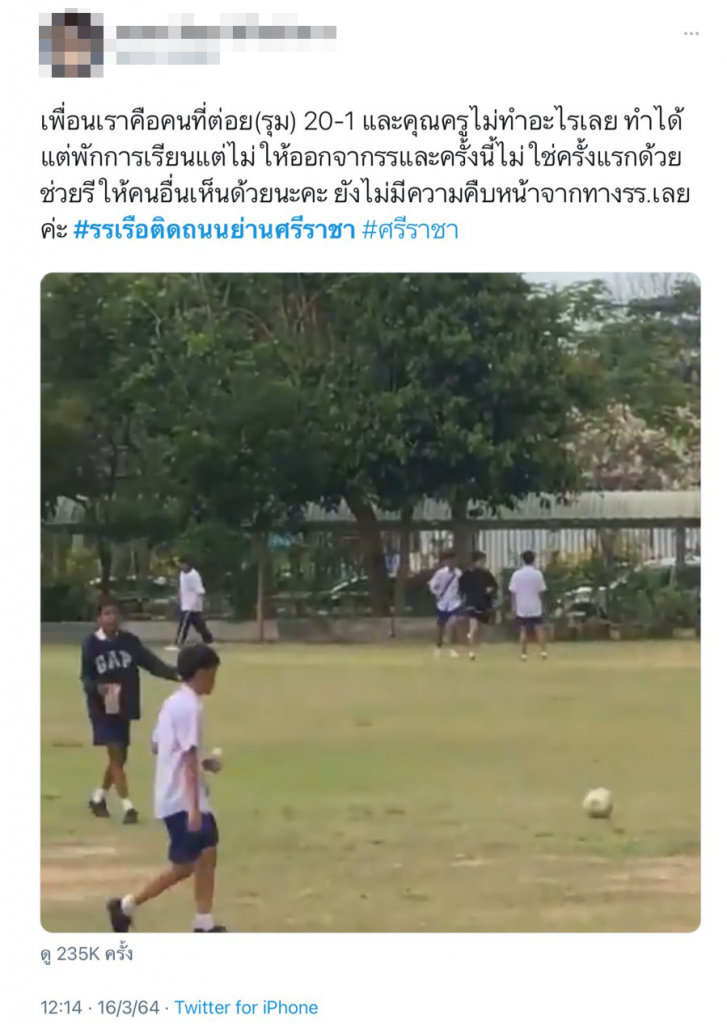Screen dimensions: 727x1024
Task: Open the #ศรีราชา hashtag
Action: coord(410,230)
